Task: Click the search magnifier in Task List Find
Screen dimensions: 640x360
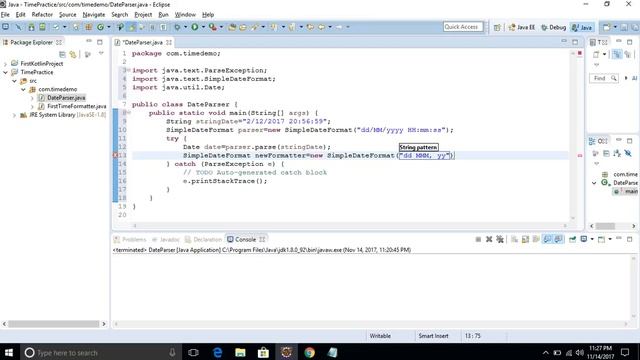Action: [613, 78]
